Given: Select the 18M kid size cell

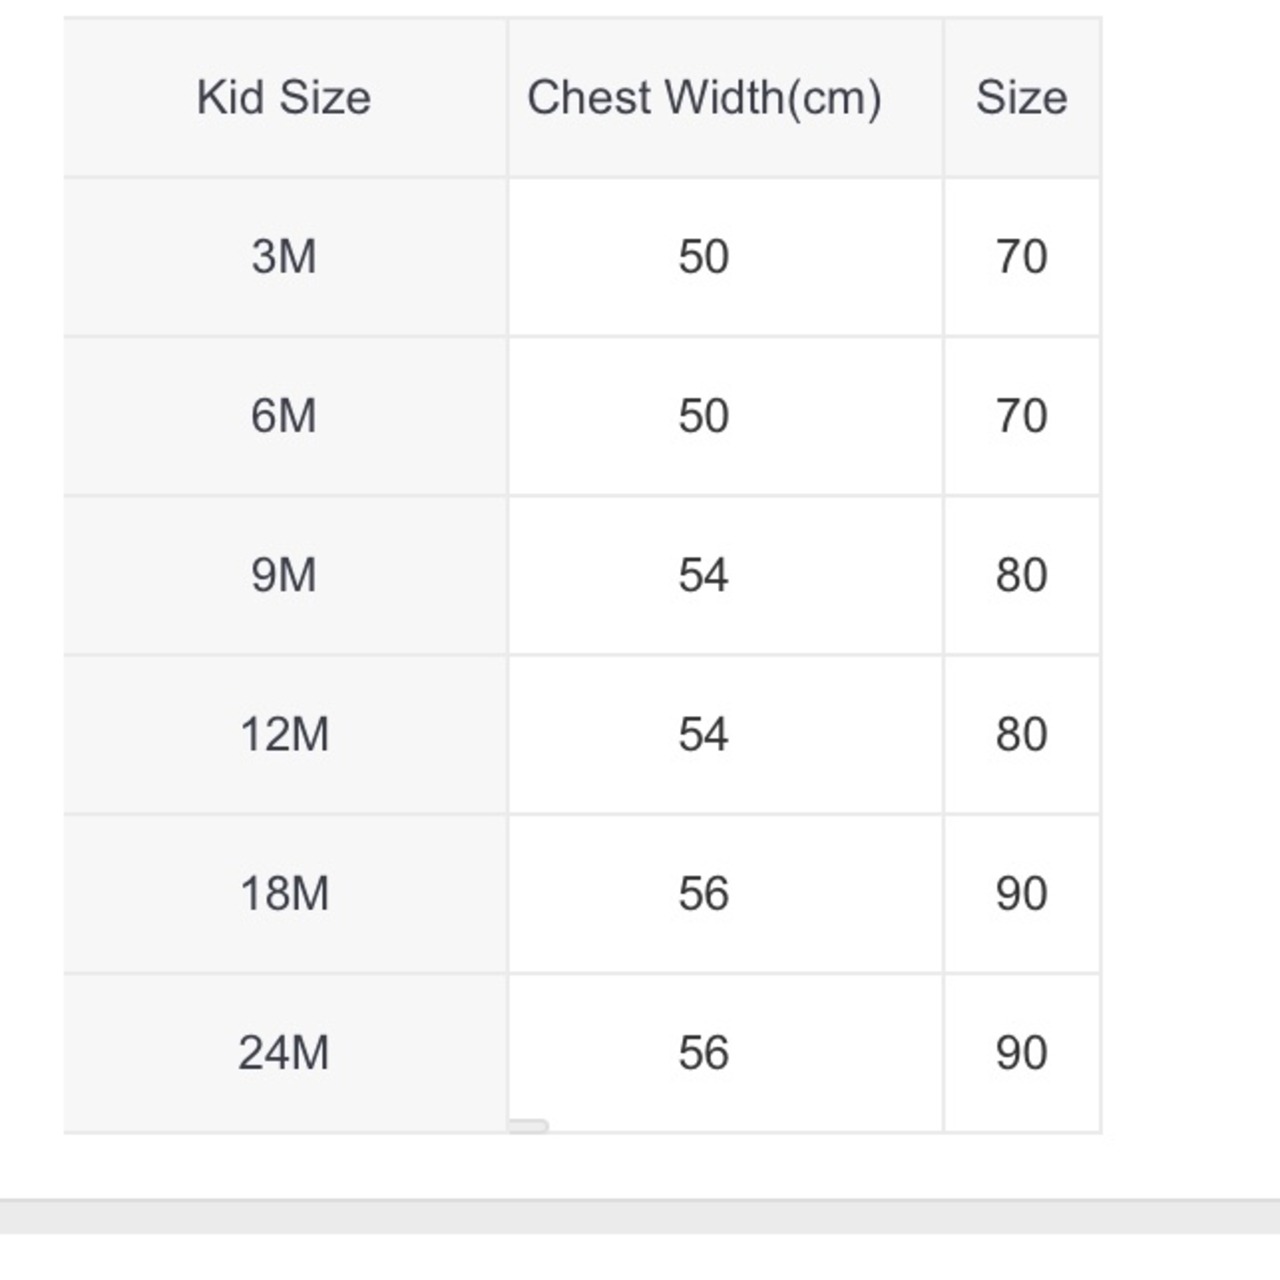Looking at the screenshot, I should point(284,893).
